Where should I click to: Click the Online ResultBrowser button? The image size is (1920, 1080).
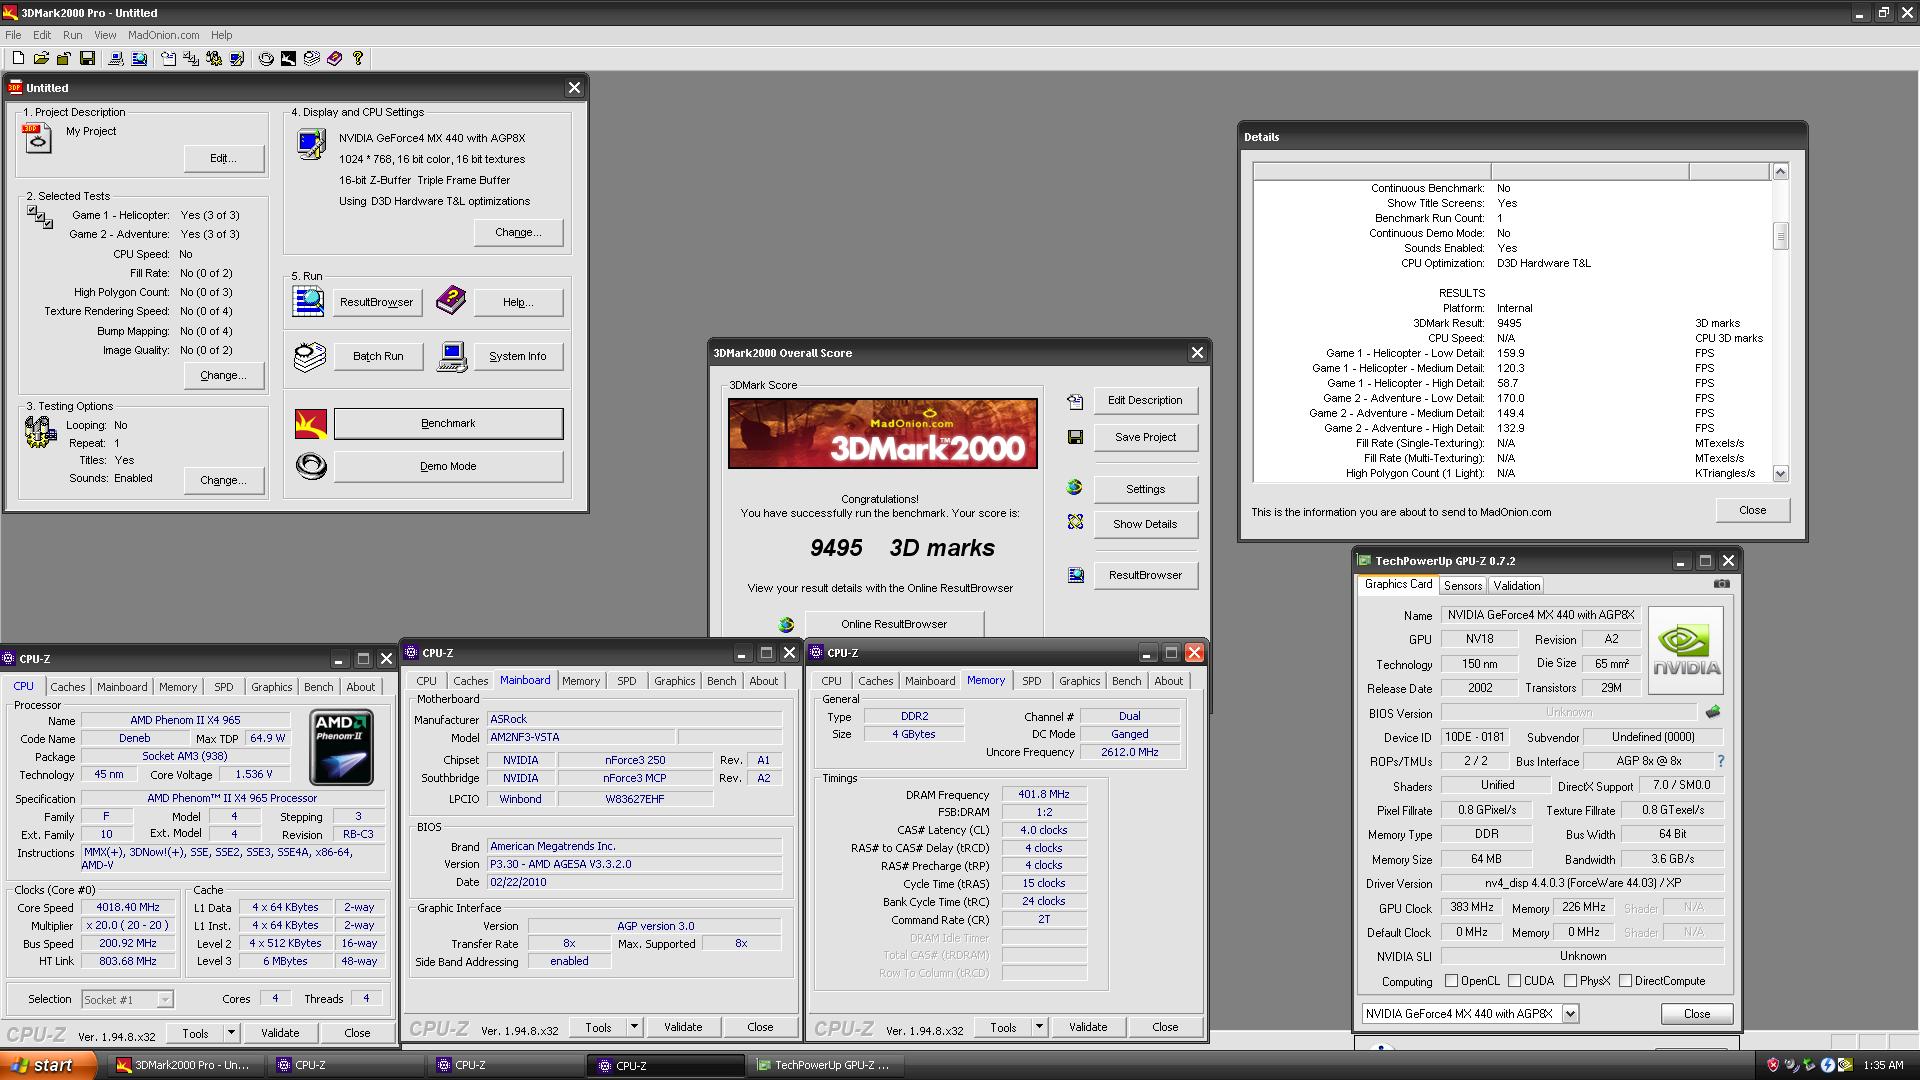pos(894,624)
